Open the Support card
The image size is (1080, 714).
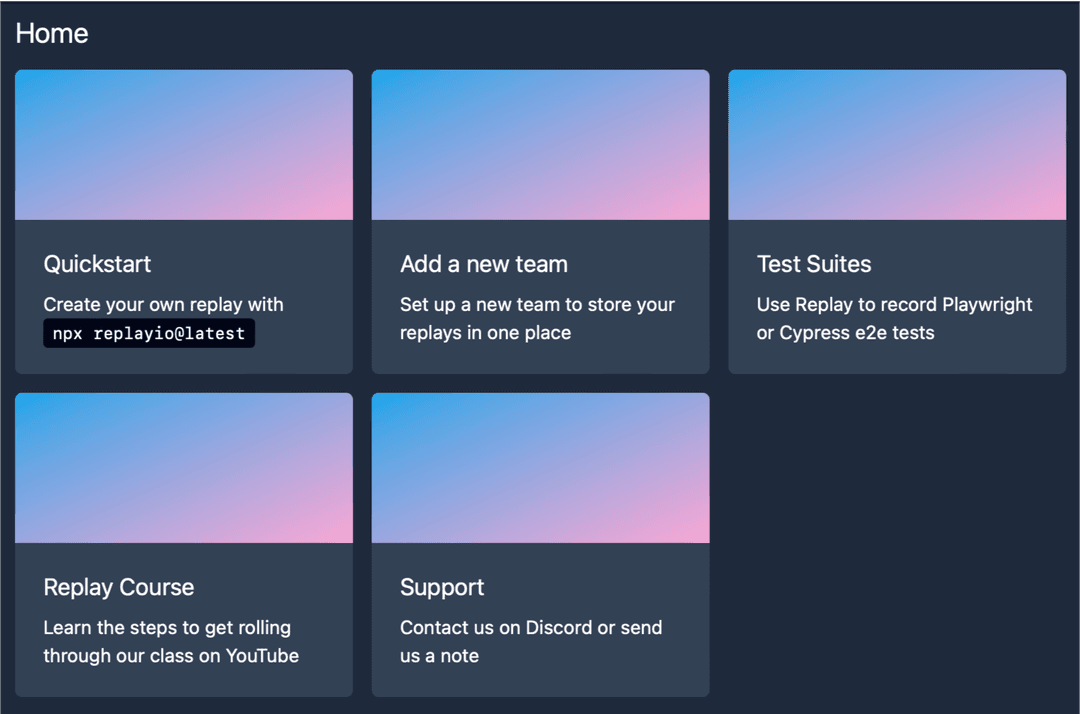[x=540, y=545]
